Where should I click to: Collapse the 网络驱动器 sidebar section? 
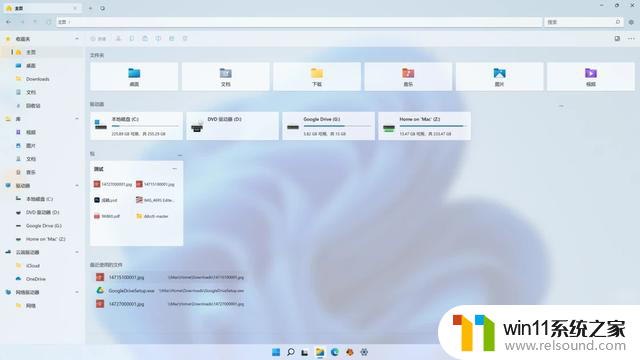coord(77,292)
